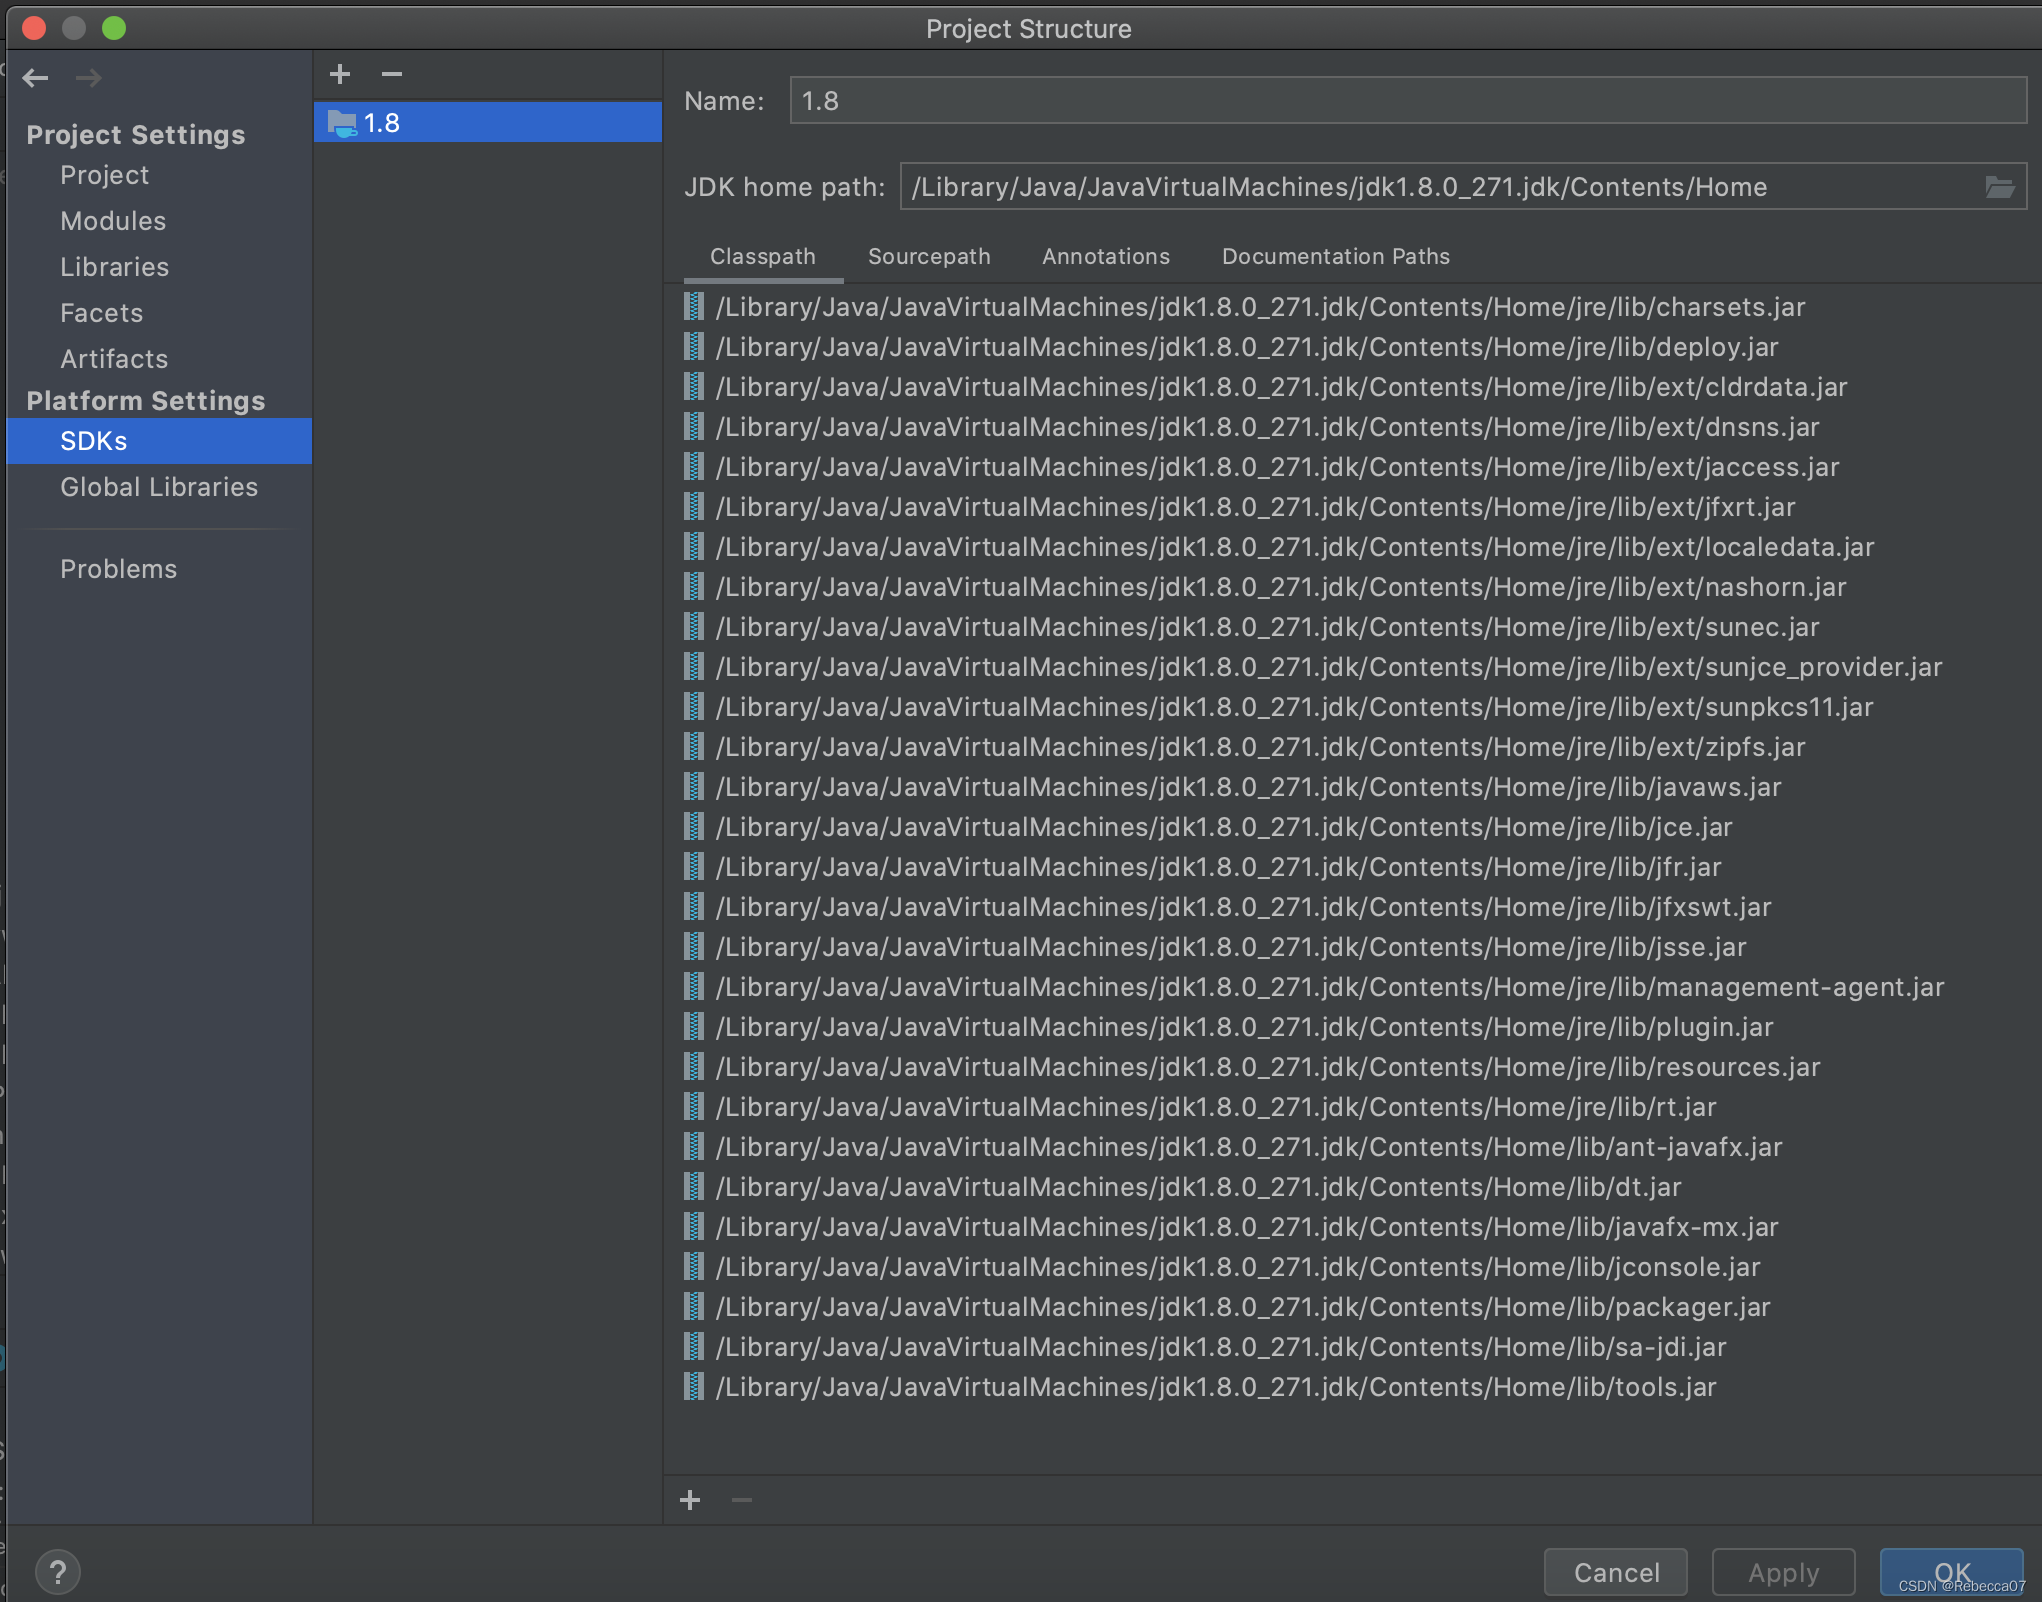The width and height of the screenshot is (2042, 1602).
Task: Open the Annotations tab
Action: coord(1105,256)
